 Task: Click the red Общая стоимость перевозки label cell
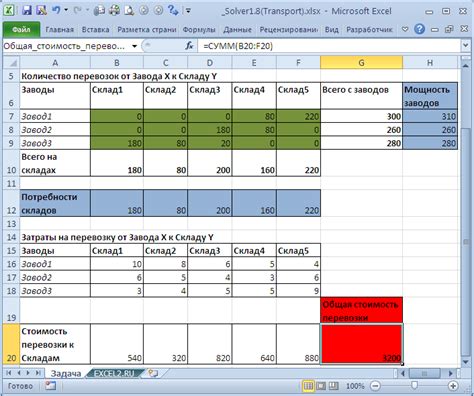(361, 311)
